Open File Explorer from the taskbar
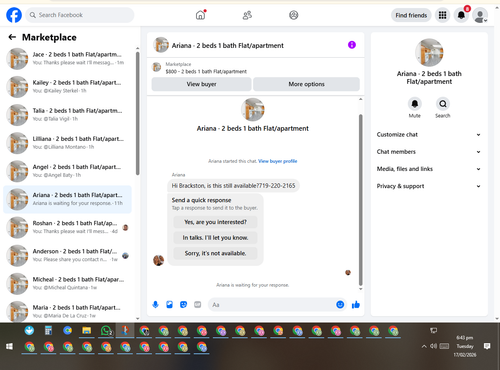The height and width of the screenshot is (370, 500). 87,331
